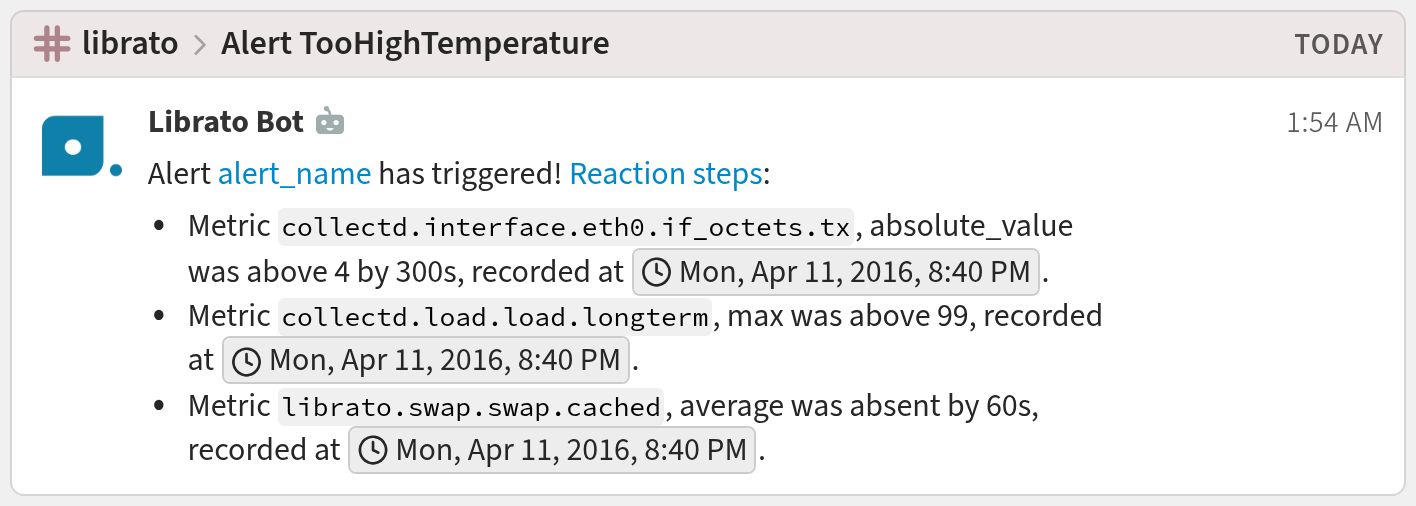The height and width of the screenshot is (506, 1416).
Task: Click the Librato Bot avatar image
Action: [73, 145]
